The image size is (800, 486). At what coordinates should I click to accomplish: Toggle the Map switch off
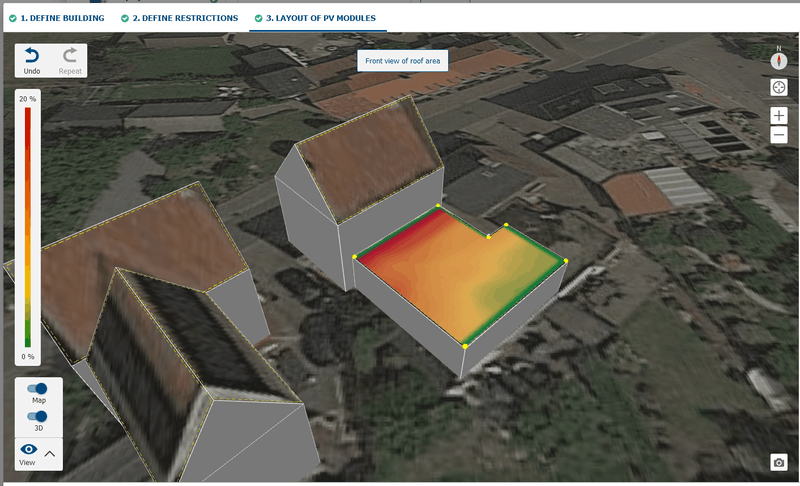tap(38, 389)
